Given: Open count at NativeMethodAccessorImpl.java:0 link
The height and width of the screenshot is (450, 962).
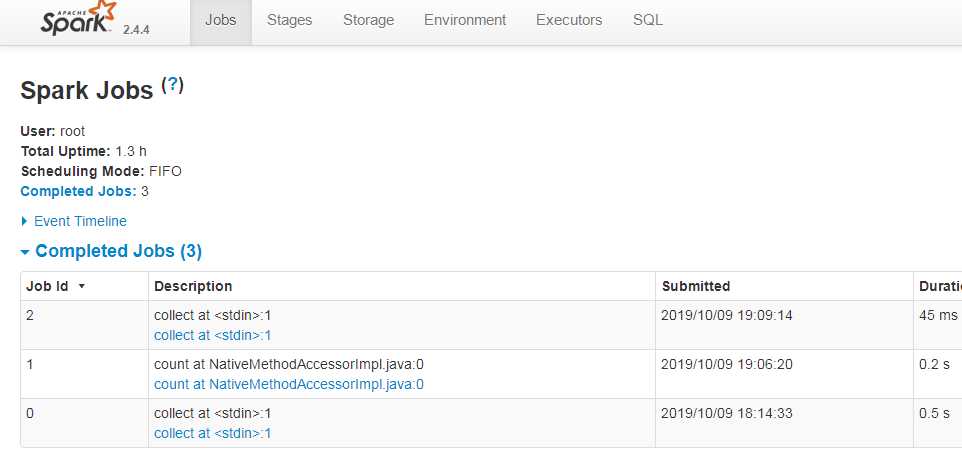Looking at the screenshot, I should tap(289, 384).
